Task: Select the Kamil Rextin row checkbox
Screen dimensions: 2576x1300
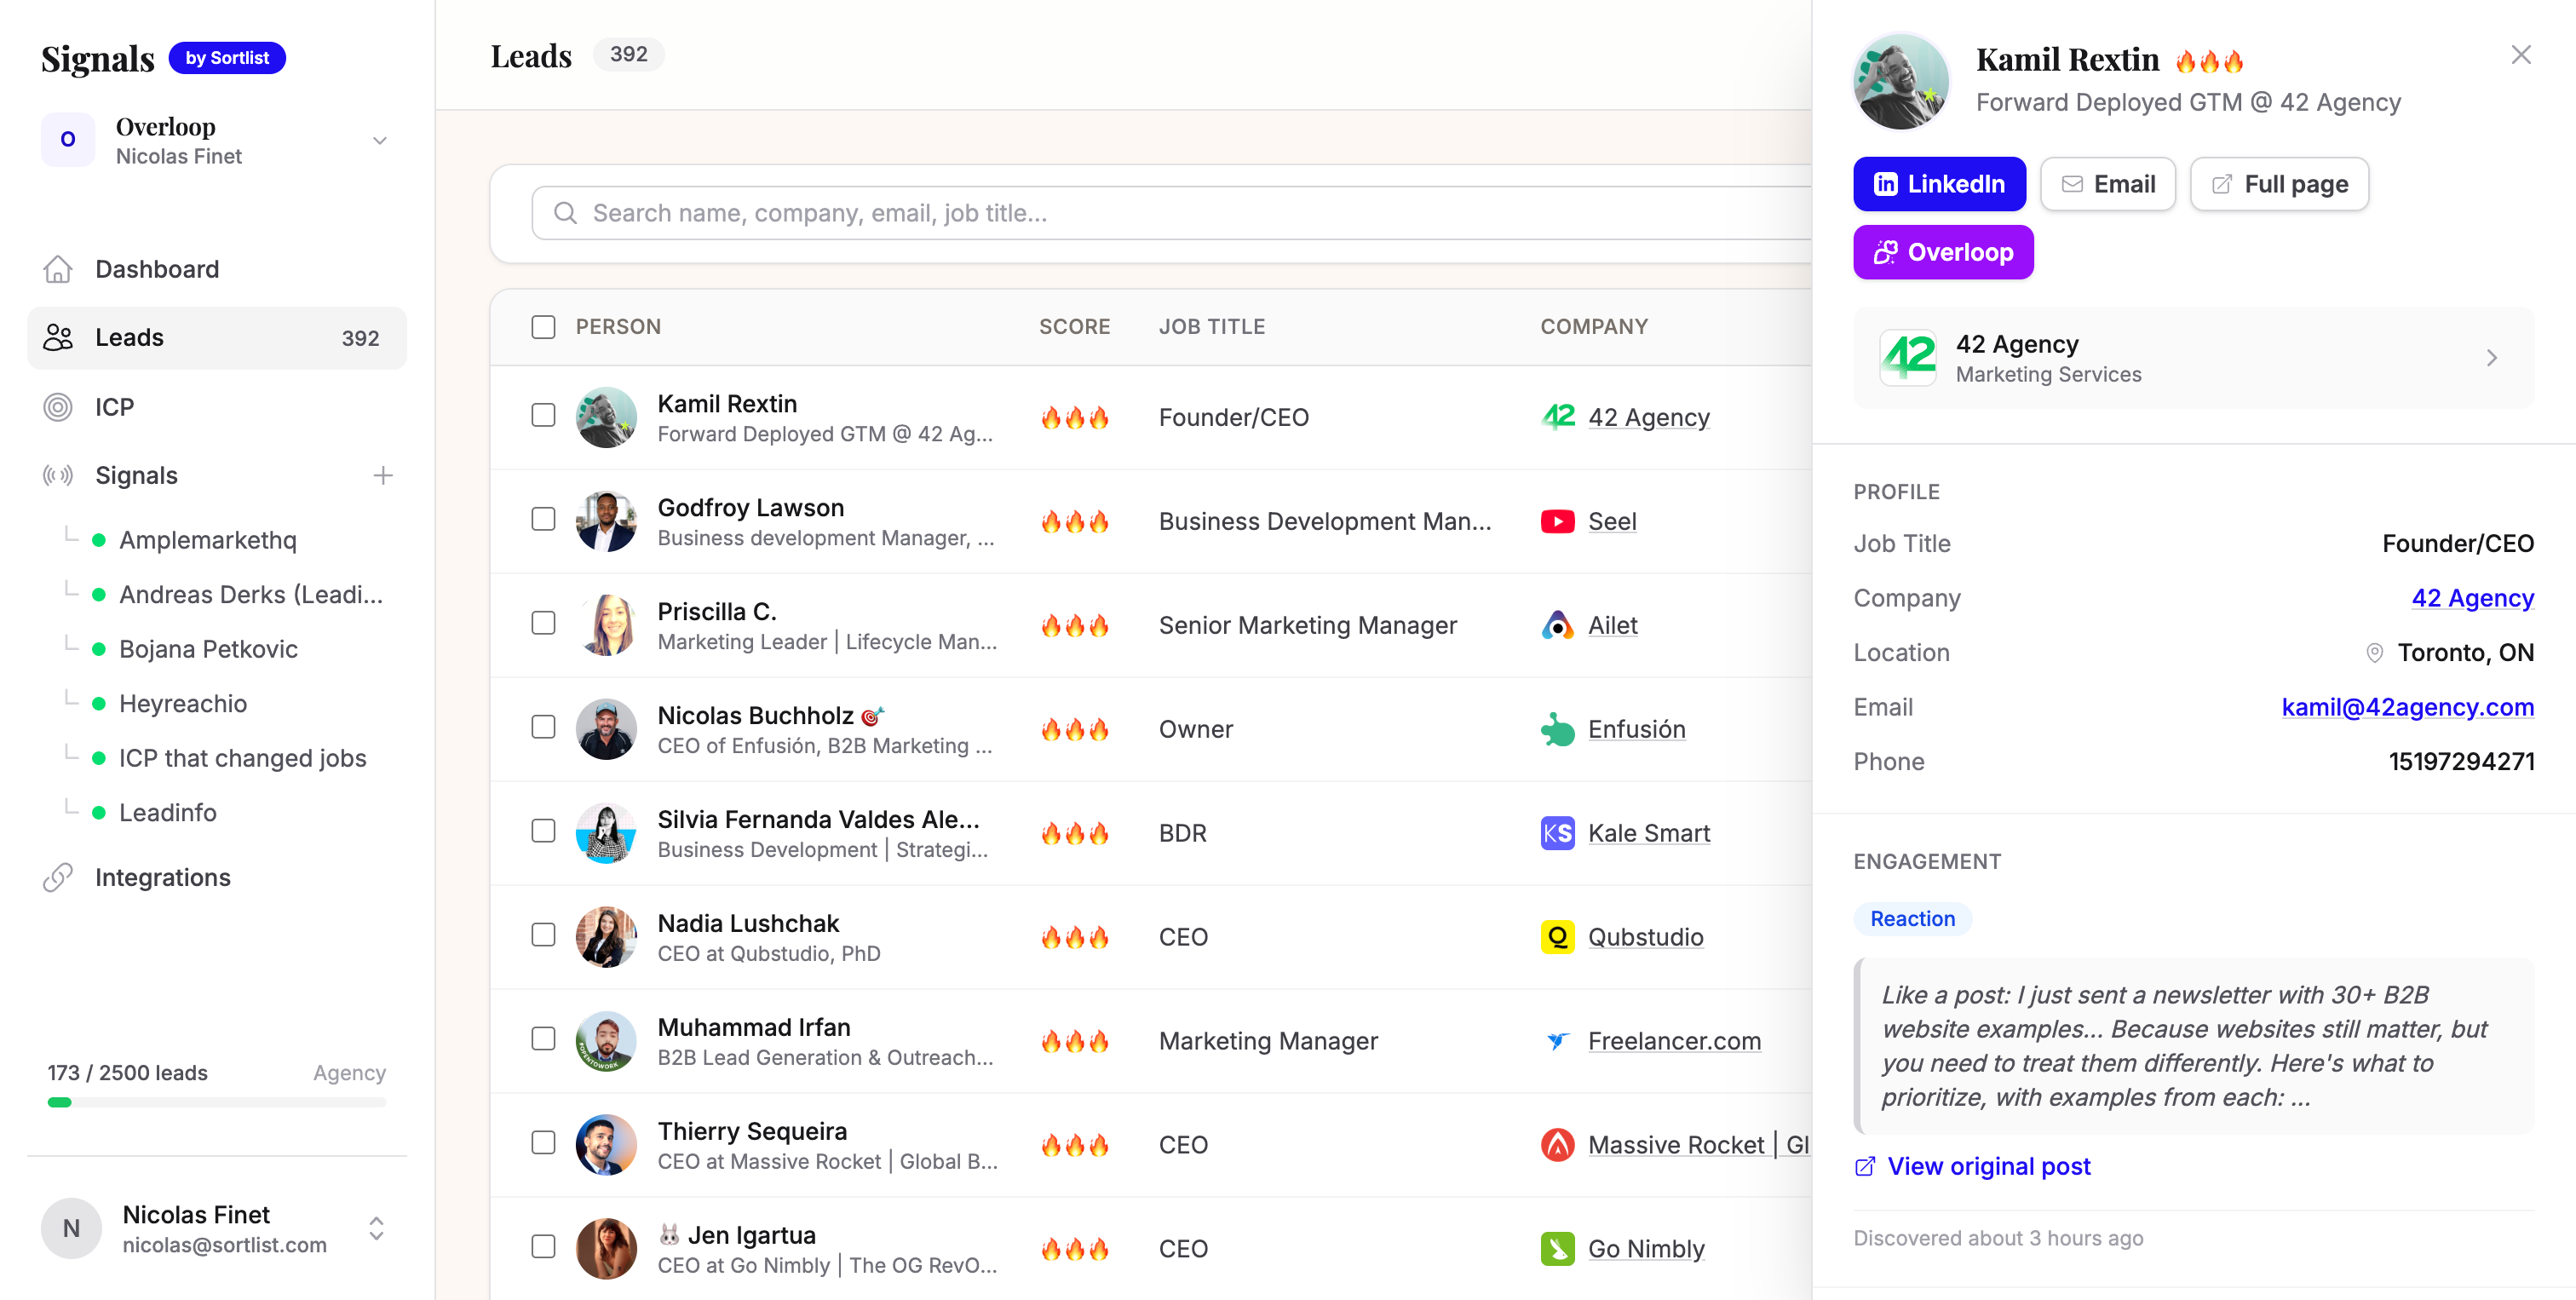Action: point(543,415)
